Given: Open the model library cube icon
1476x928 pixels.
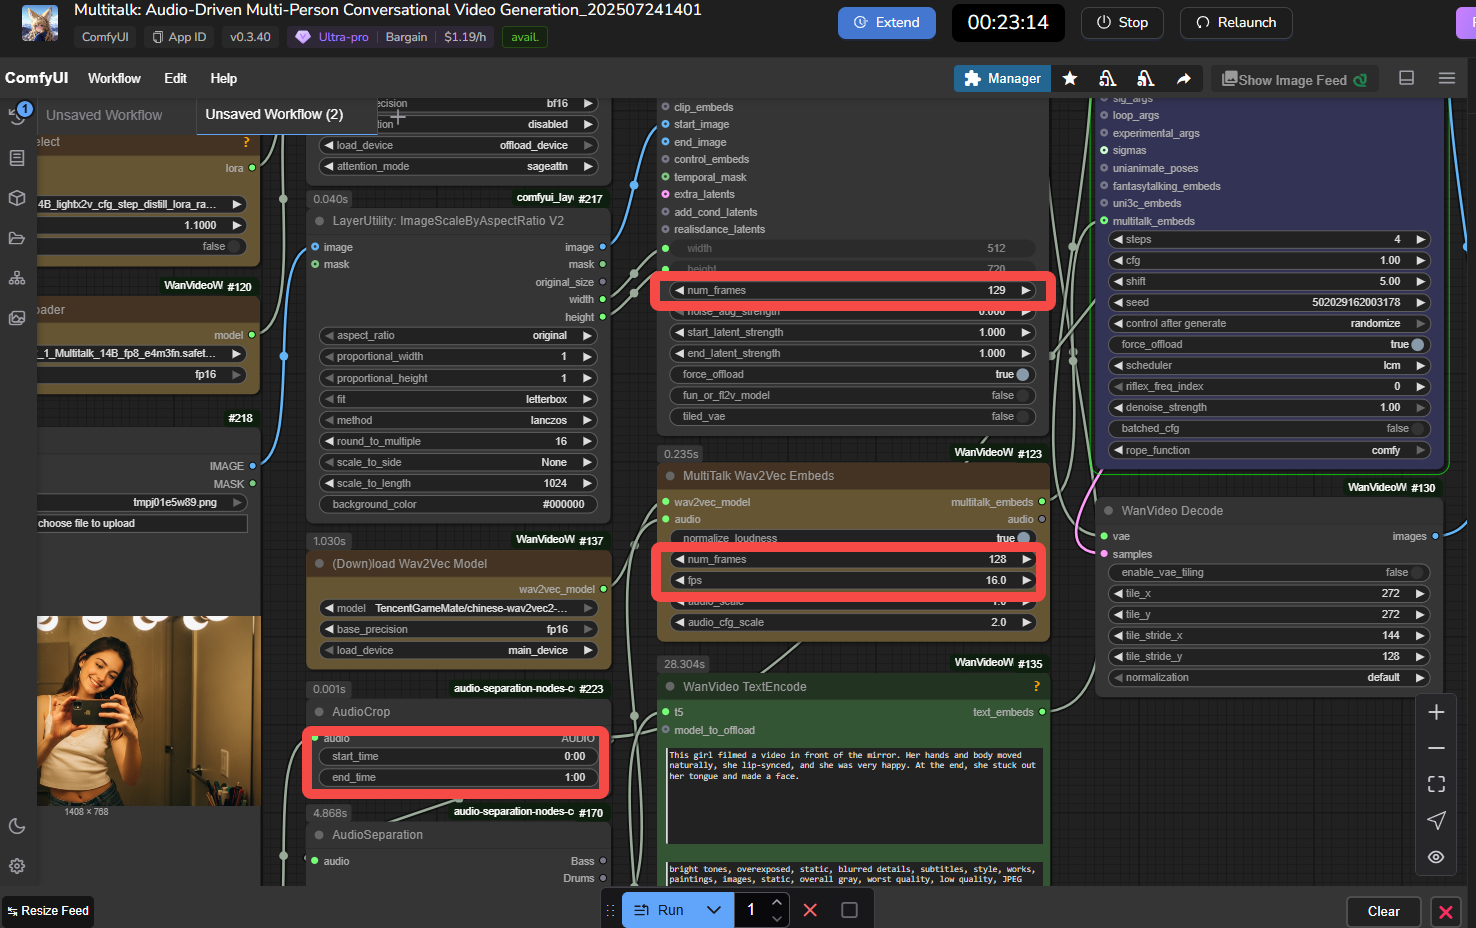Looking at the screenshot, I should point(17,198).
